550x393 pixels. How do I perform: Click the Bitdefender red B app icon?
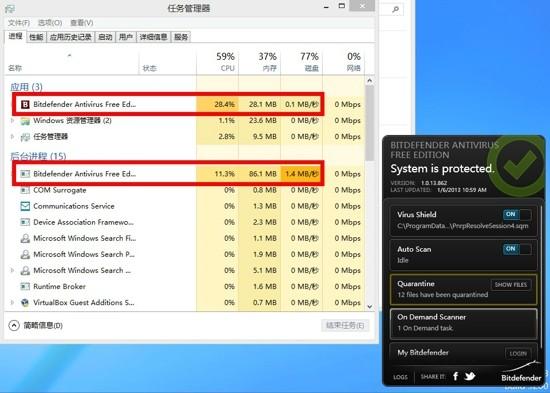tap(25, 104)
